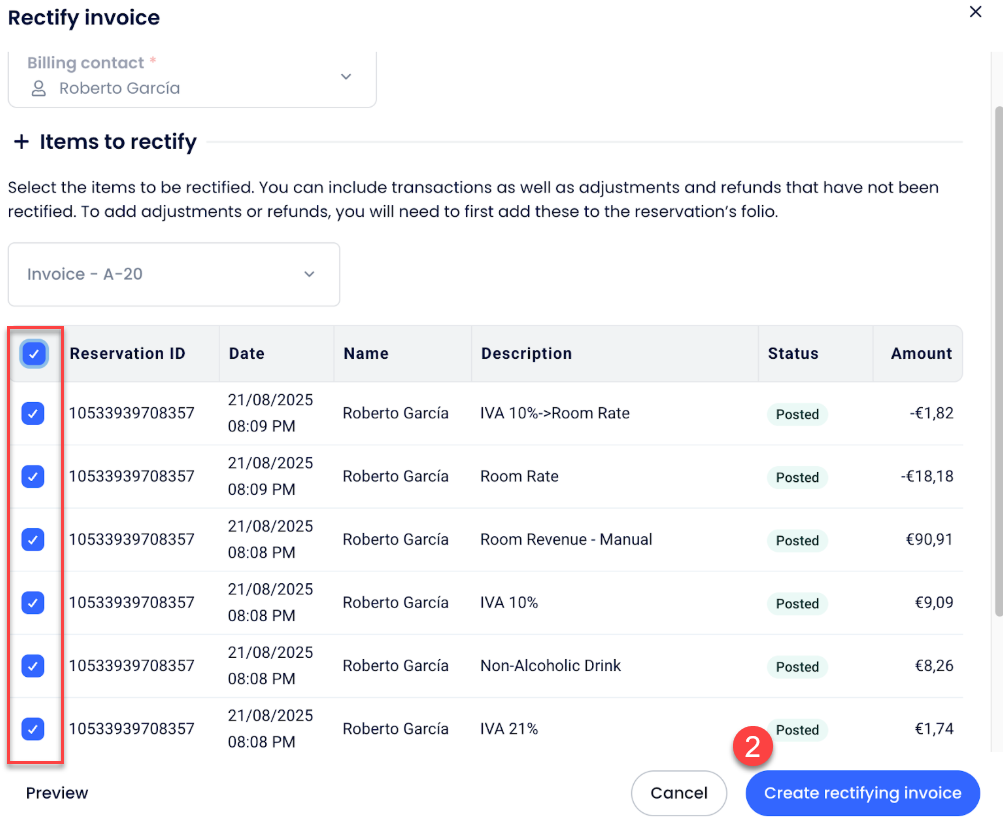Viewport: 1003px width, 825px height.
Task: Click the Create rectifying invoice button
Action: point(862,793)
